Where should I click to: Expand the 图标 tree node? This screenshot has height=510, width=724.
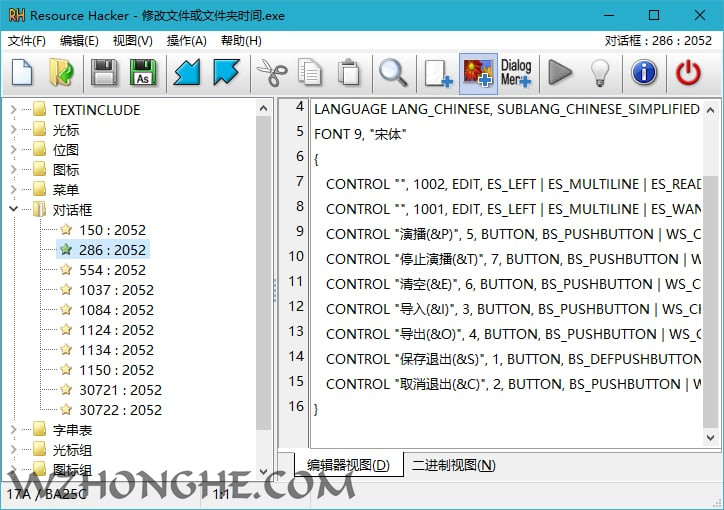[x=13, y=169]
